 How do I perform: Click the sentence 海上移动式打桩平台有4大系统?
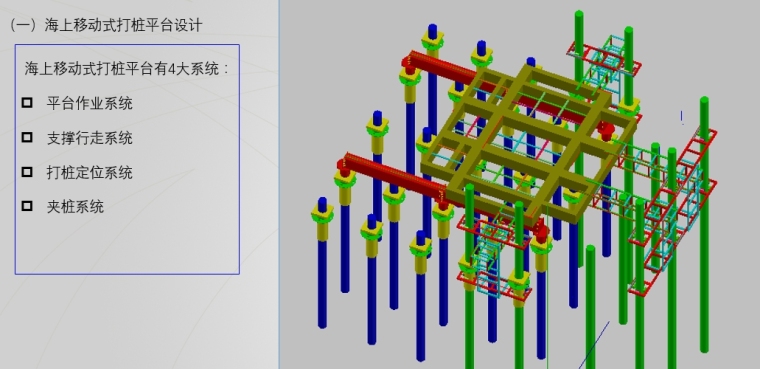(123, 69)
